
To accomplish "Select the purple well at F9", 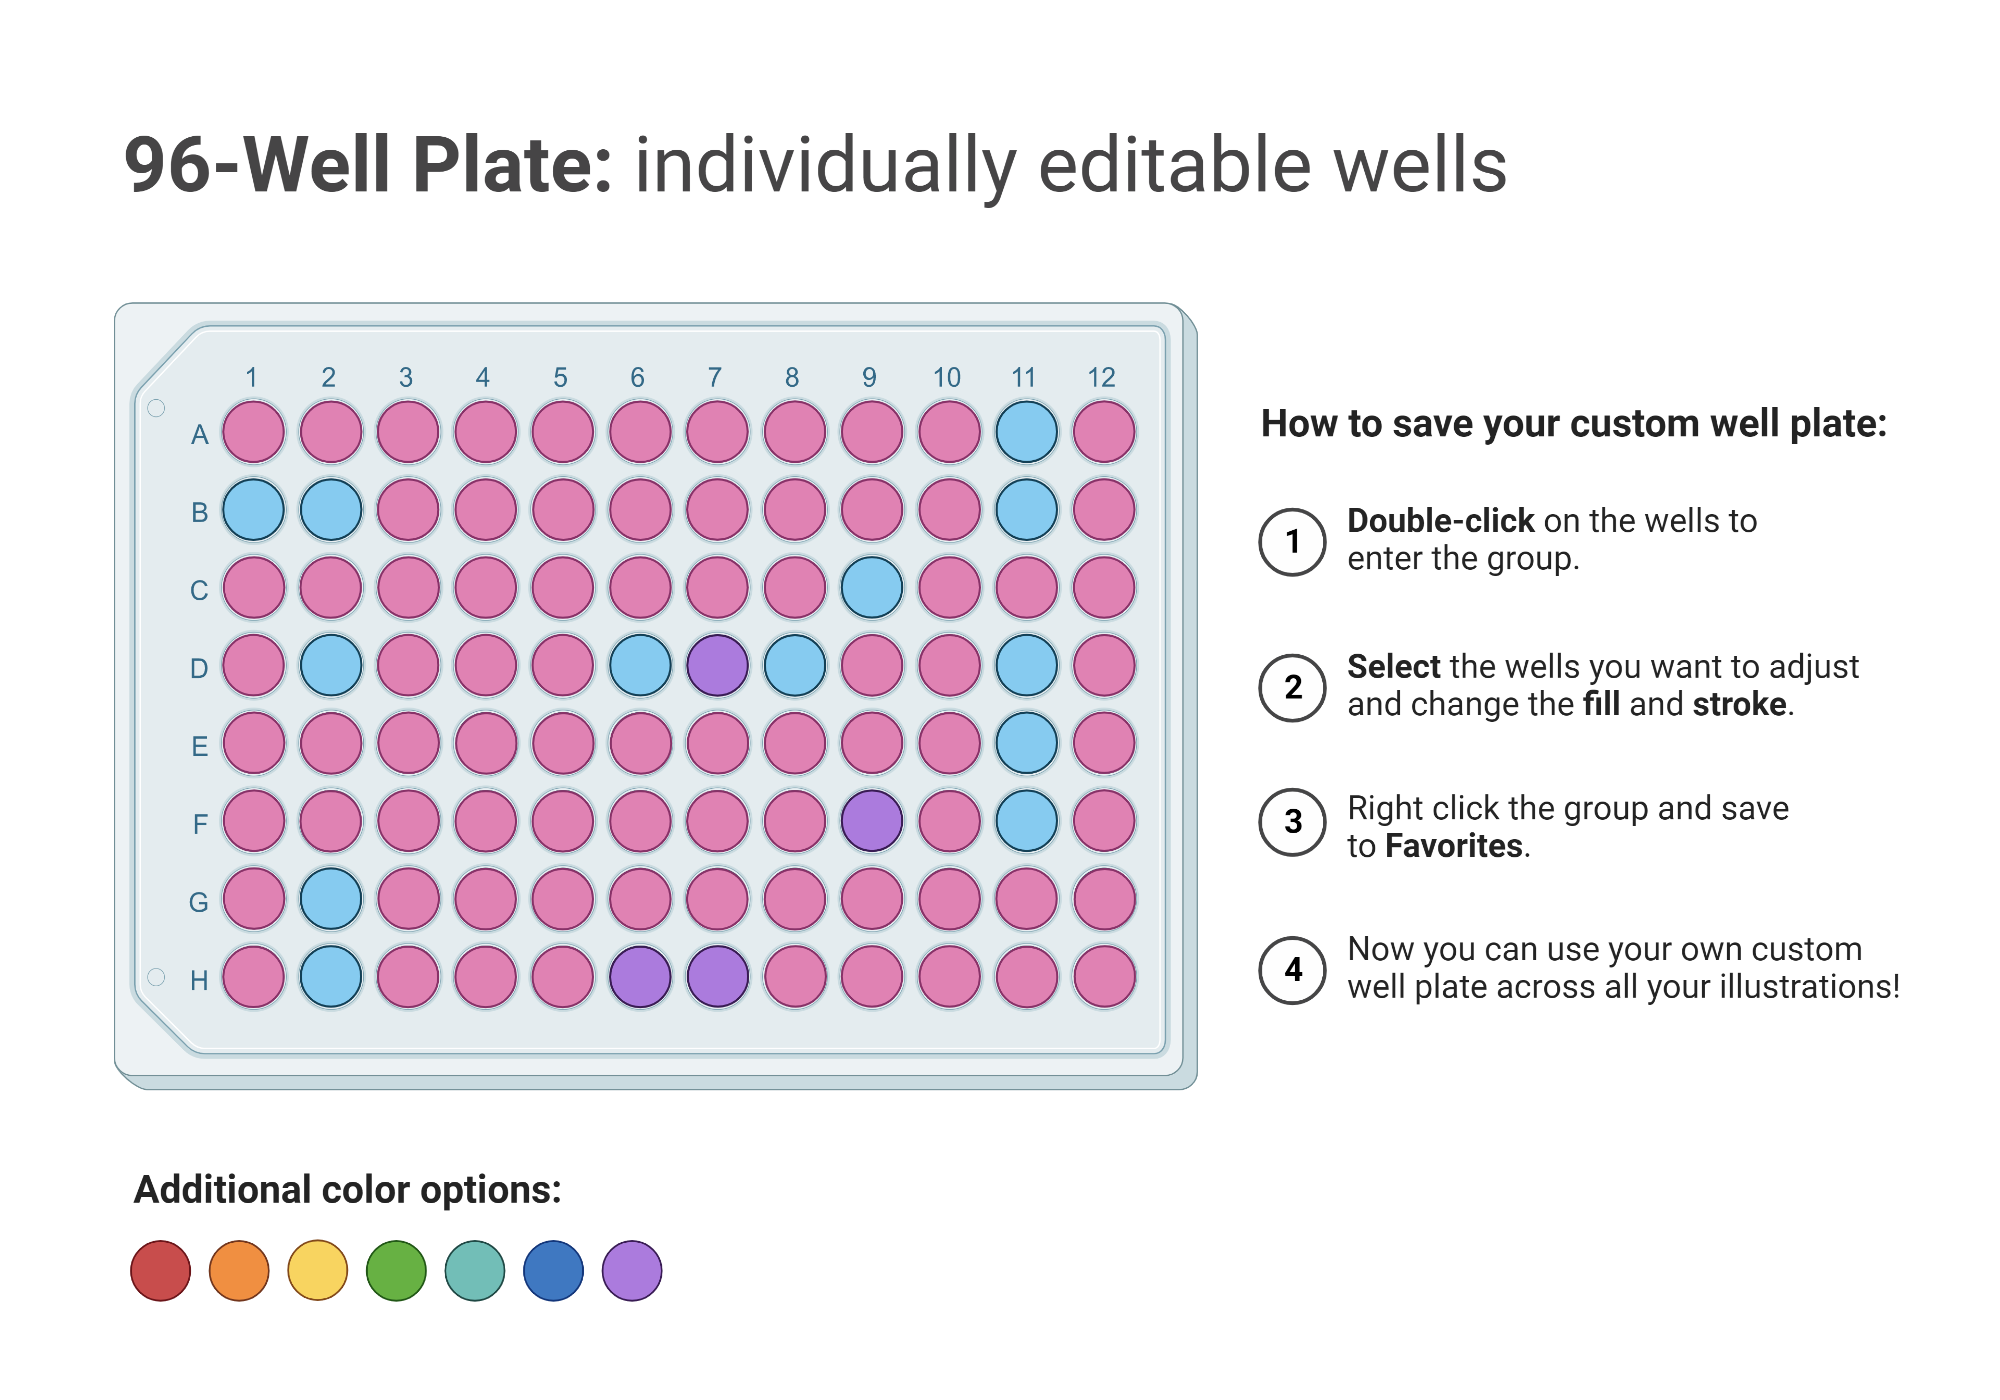I will (x=872, y=821).
